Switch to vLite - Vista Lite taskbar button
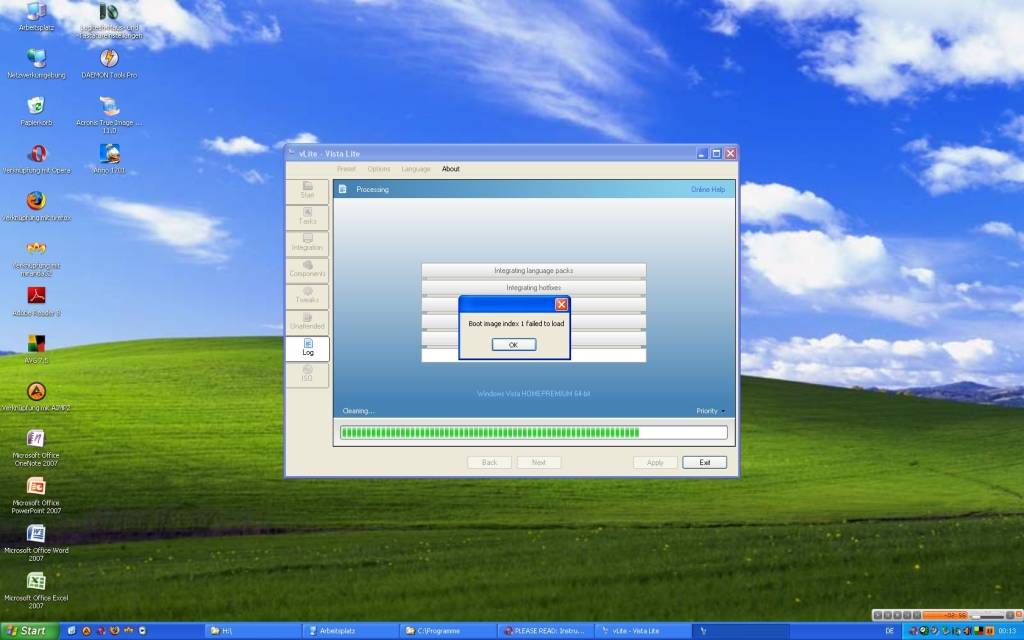Viewport: 1024px width, 640px height. pyautogui.click(x=644, y=631)
